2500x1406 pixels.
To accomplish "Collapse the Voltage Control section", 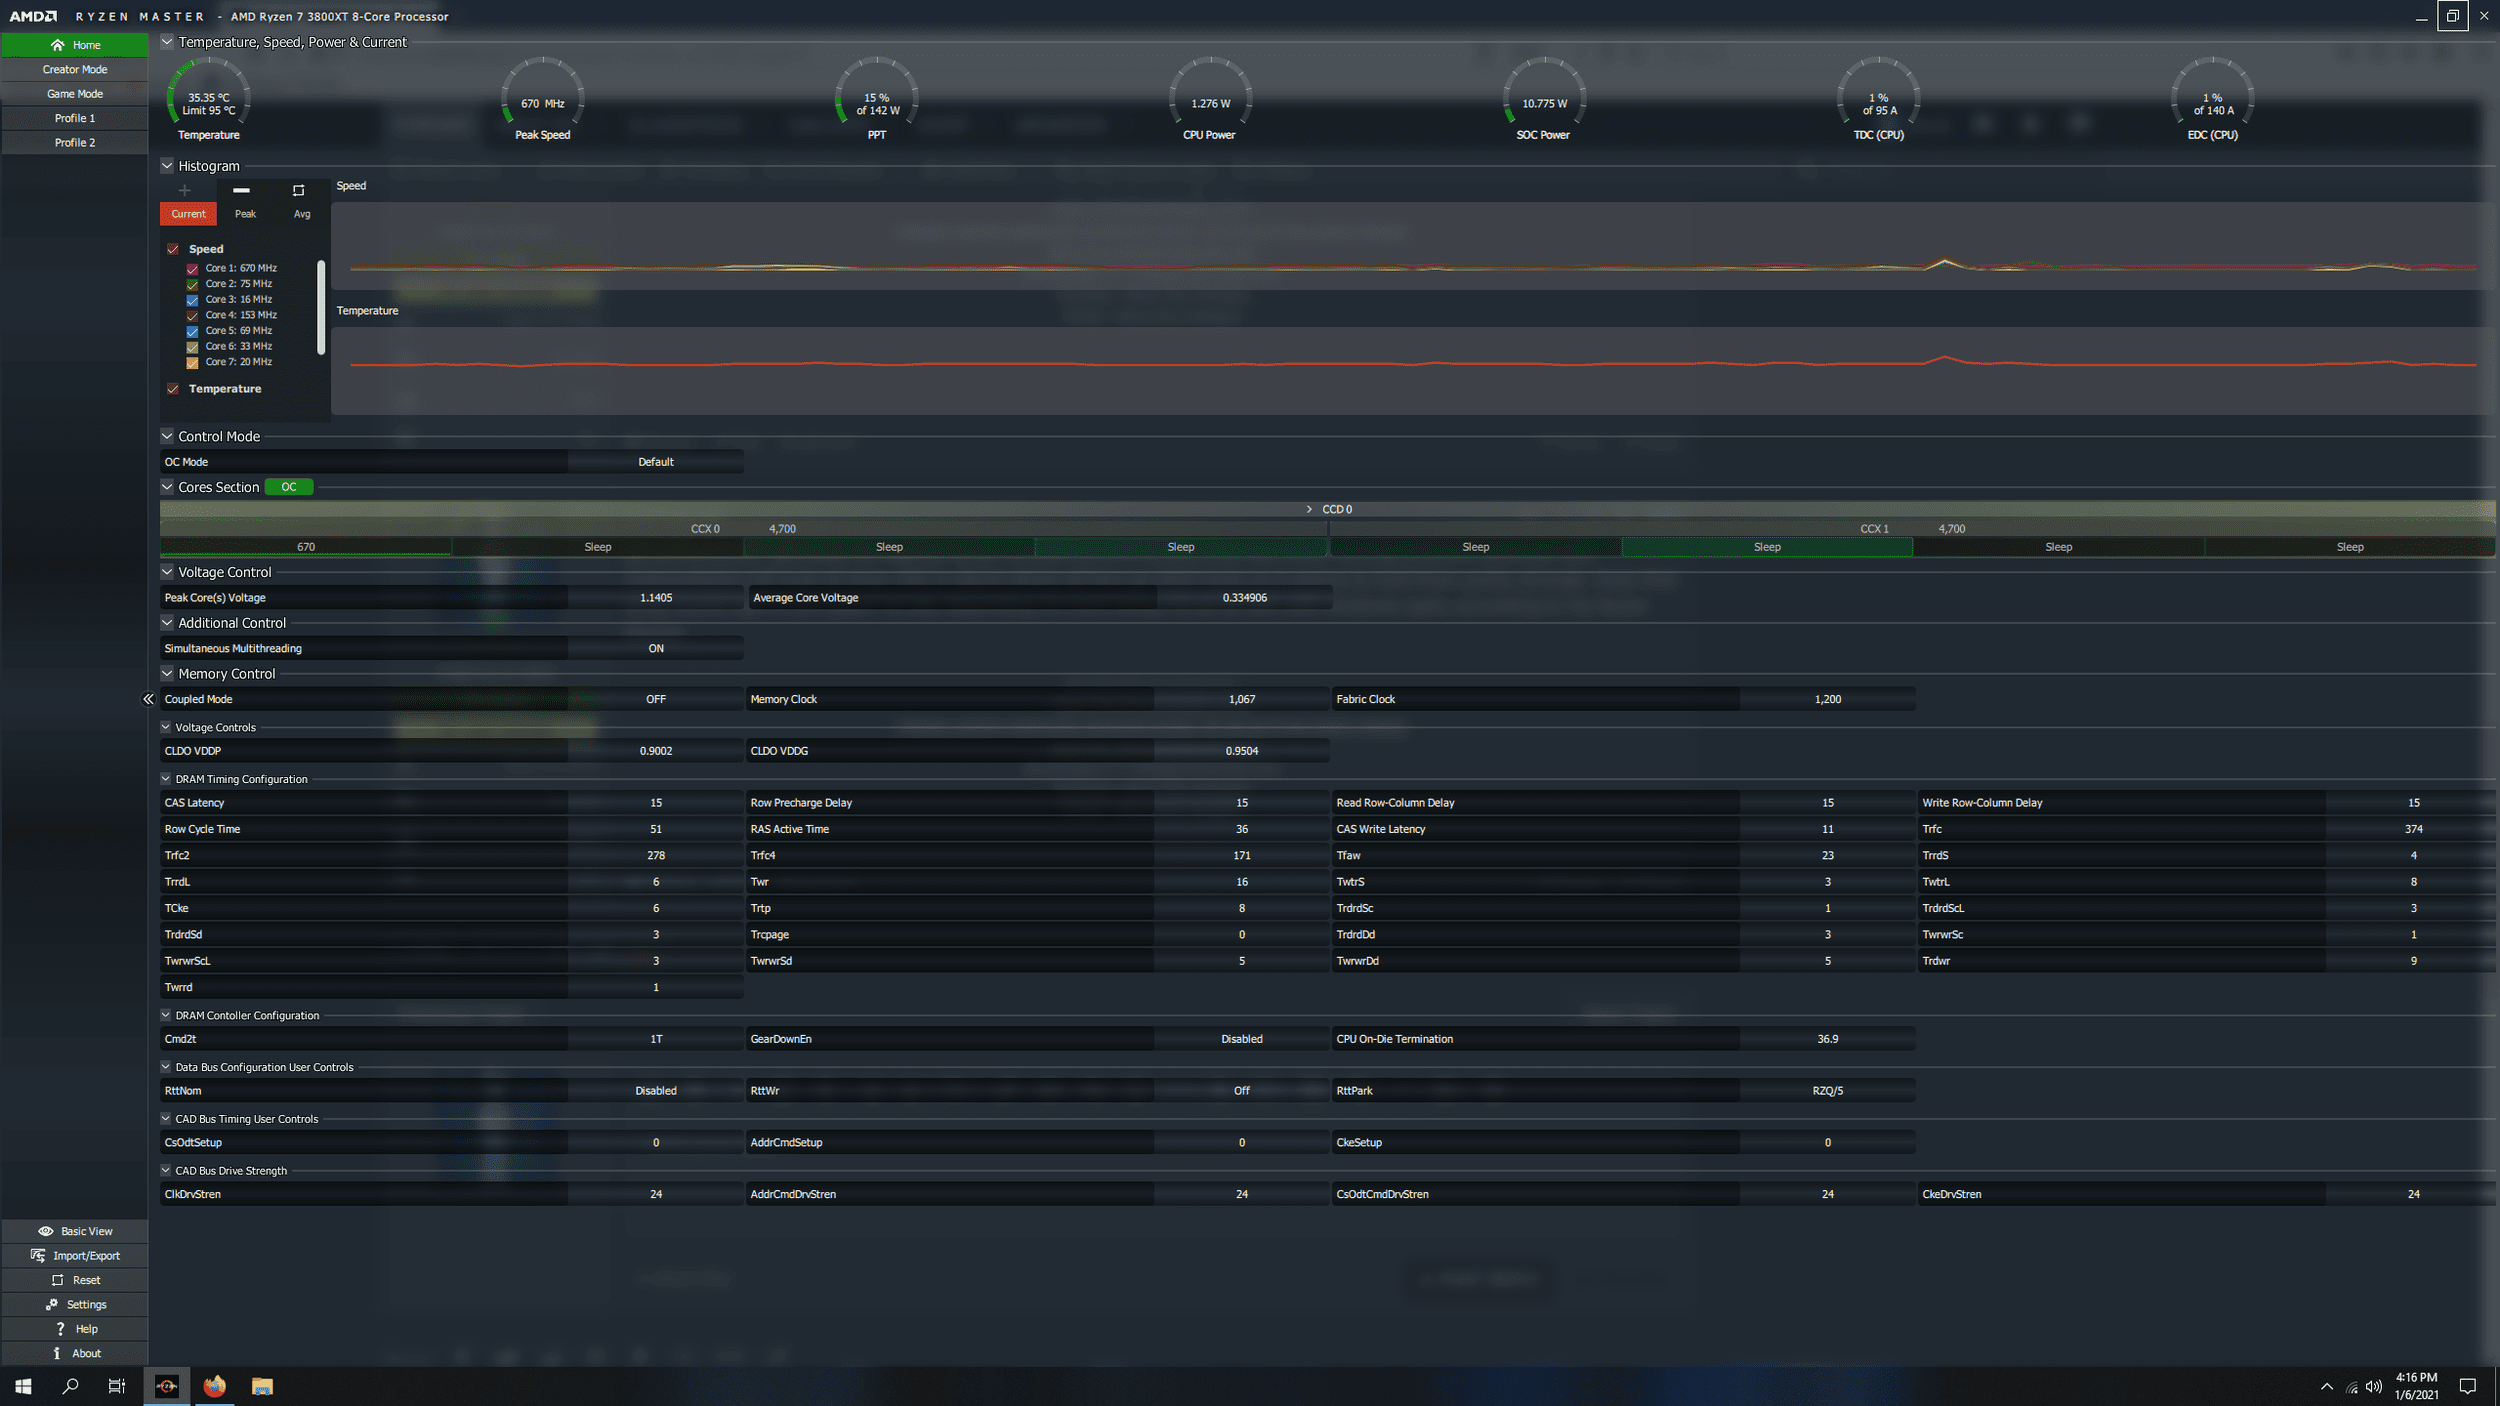I will (167, 572).
